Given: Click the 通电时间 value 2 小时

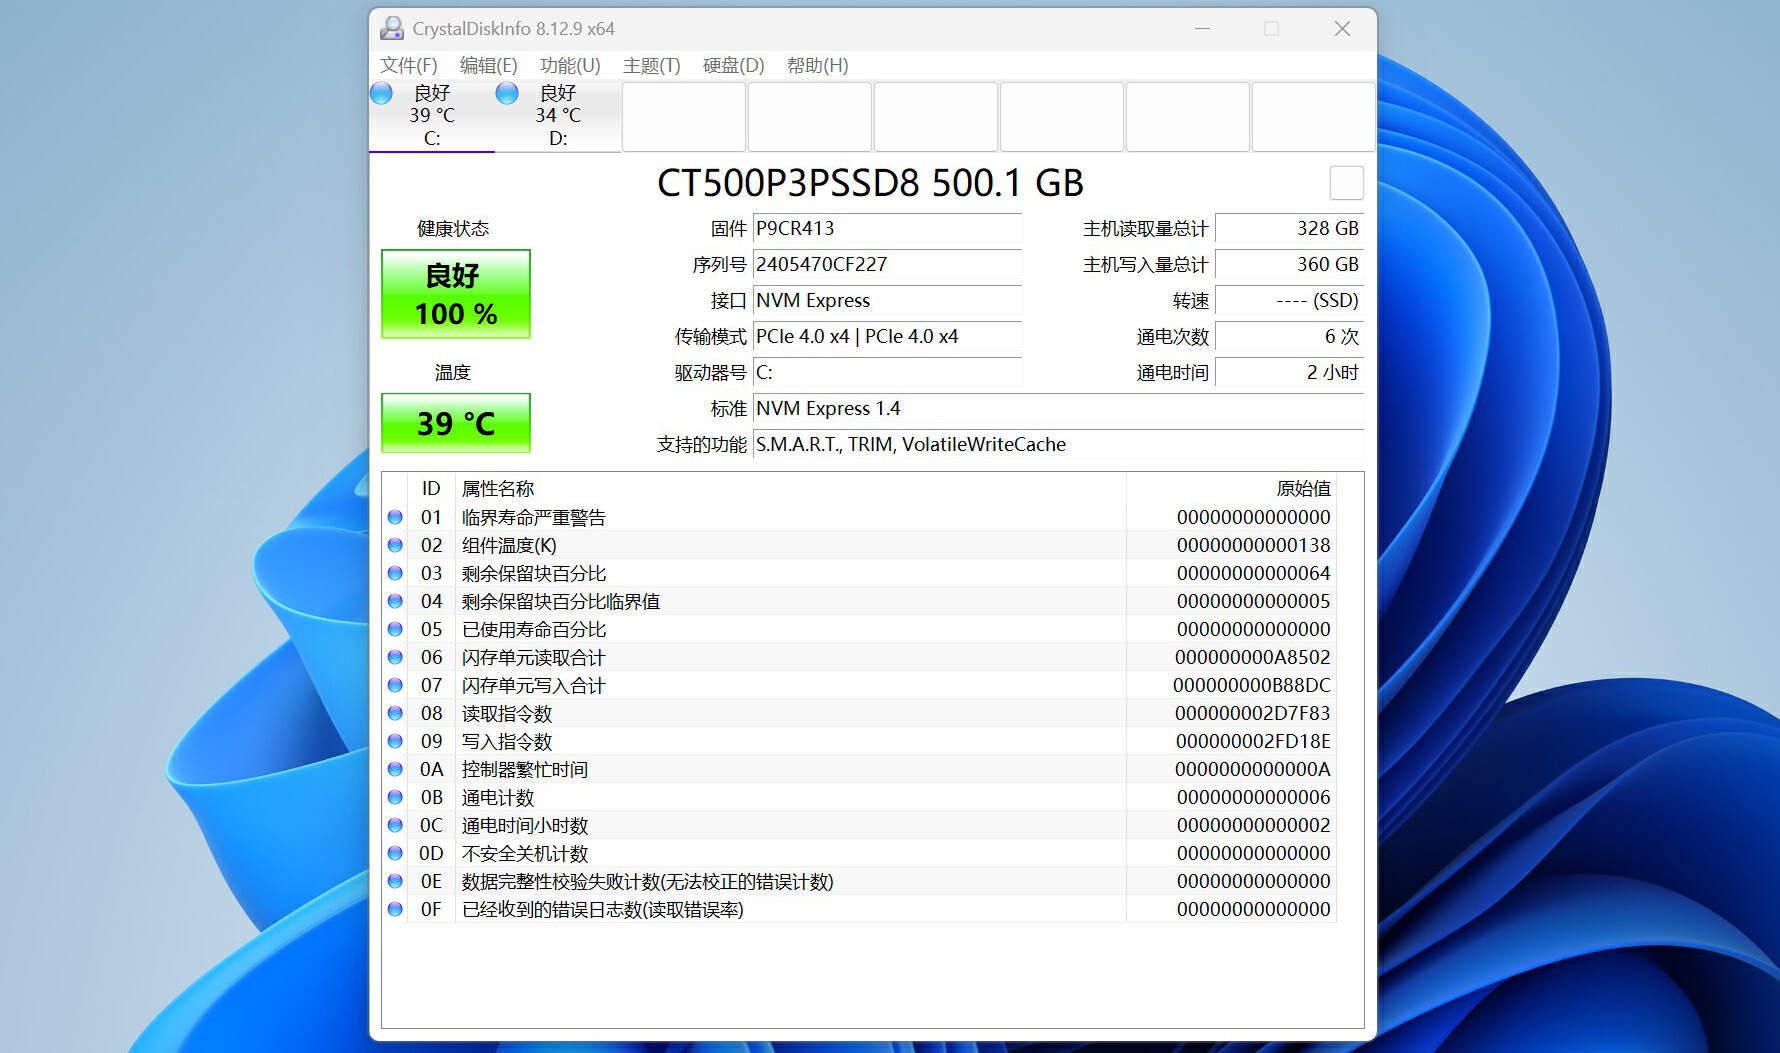Looking at the screenshot, I should [1289, 372].
